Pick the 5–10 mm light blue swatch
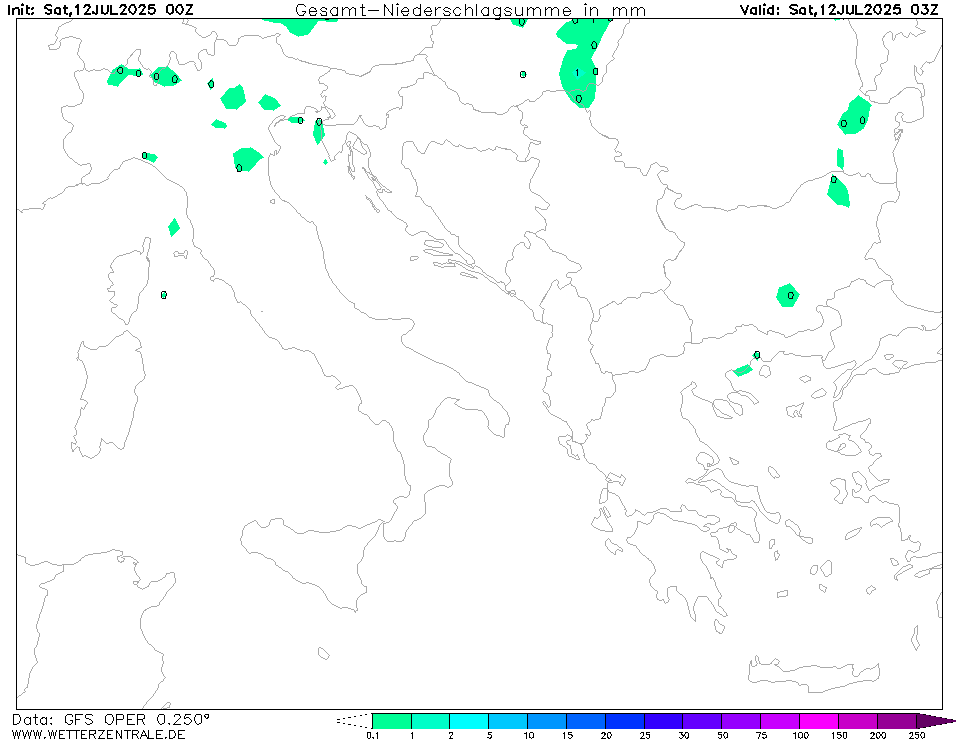 [508, 721]
